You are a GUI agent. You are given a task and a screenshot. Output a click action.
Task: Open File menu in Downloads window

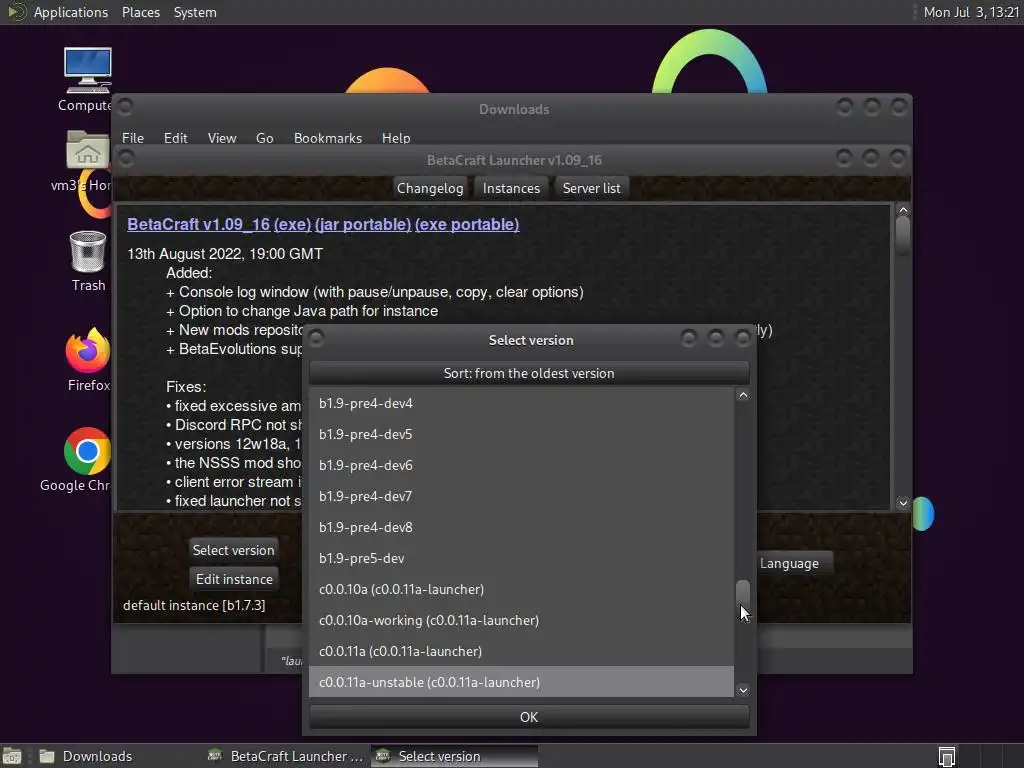[x=133, y=138]
